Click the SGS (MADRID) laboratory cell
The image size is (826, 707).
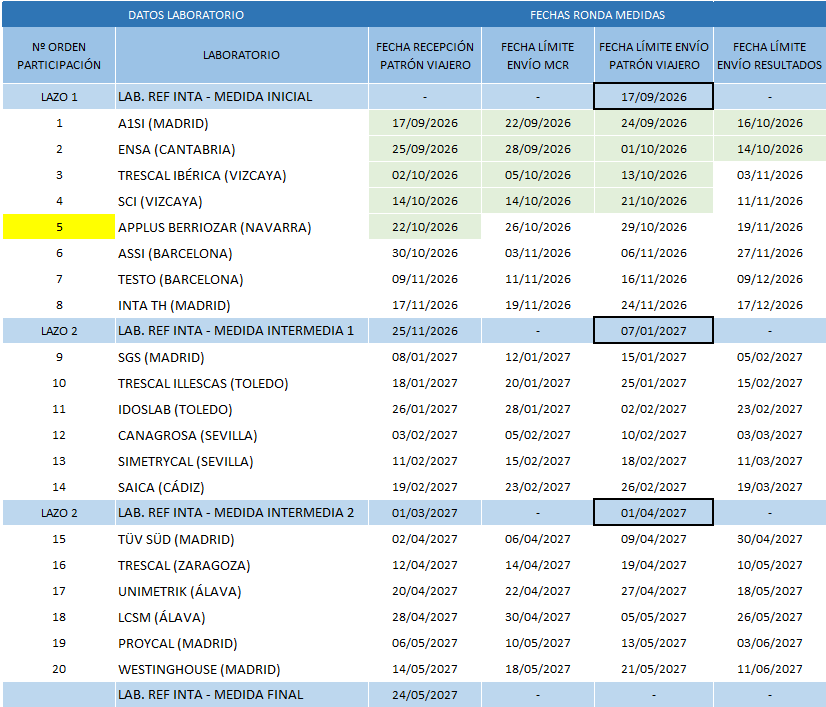pyautogui.click(x=241, y=357)
